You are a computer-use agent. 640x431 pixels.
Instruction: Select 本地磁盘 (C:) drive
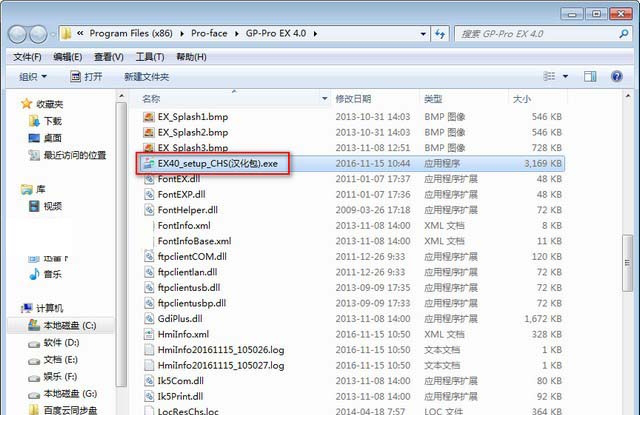[x=62, y=325]
